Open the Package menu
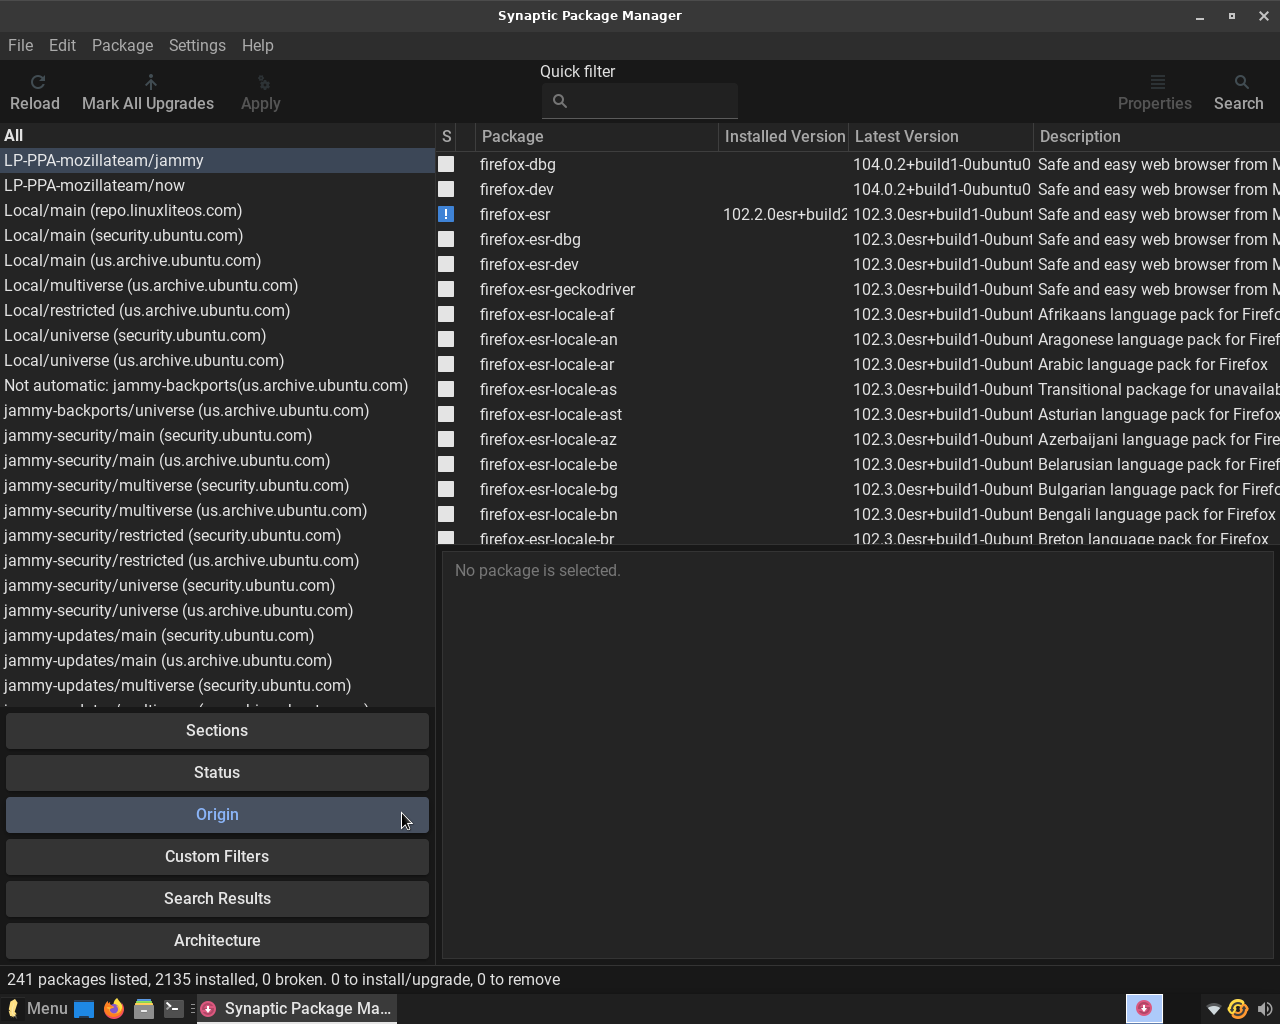Viewport: 1280px width, 1024px height. [122, 45]
